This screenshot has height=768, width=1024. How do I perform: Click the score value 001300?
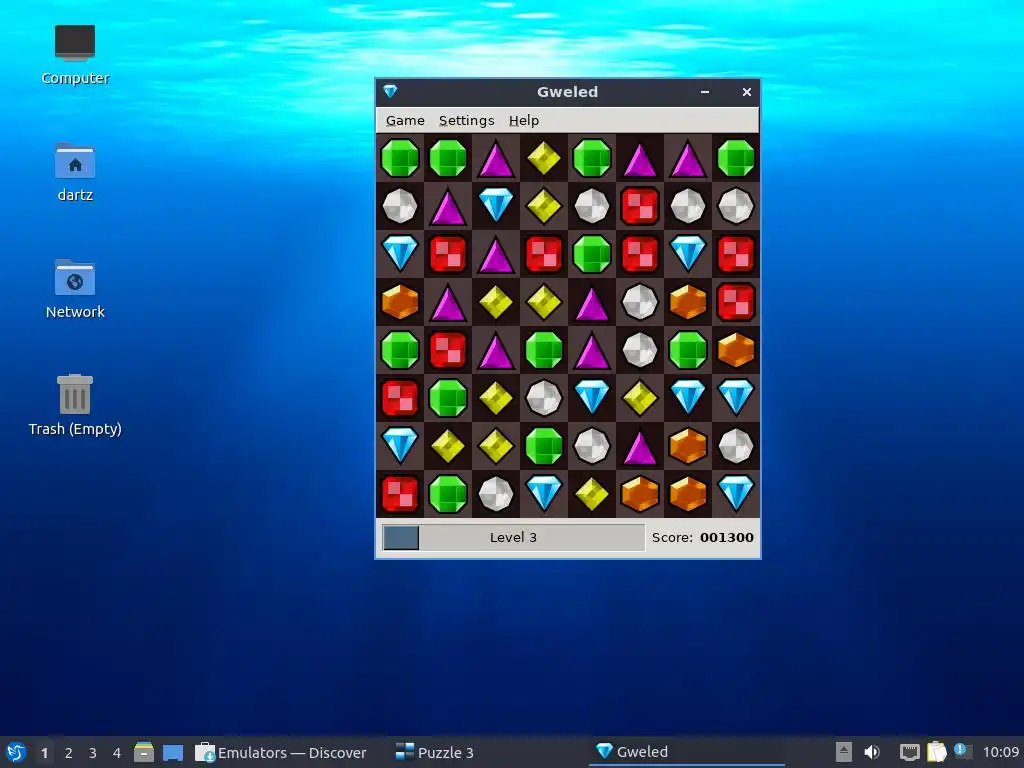[726, 537]
